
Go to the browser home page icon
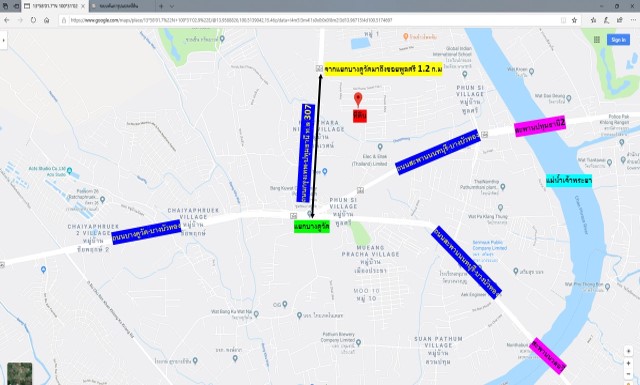[47, 20]
